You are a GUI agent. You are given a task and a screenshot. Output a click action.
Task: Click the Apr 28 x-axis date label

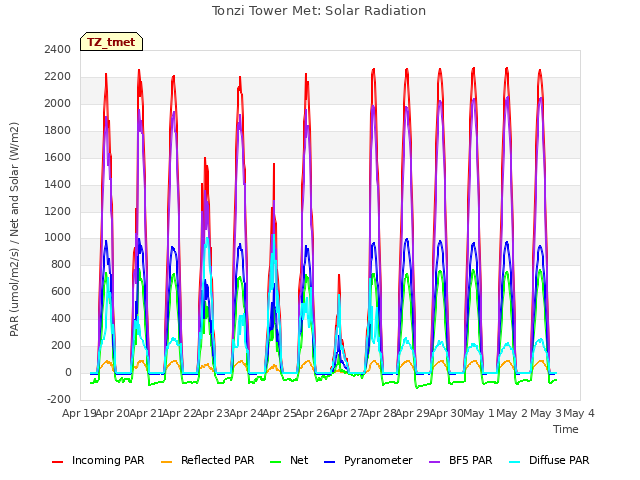[379, 413]
